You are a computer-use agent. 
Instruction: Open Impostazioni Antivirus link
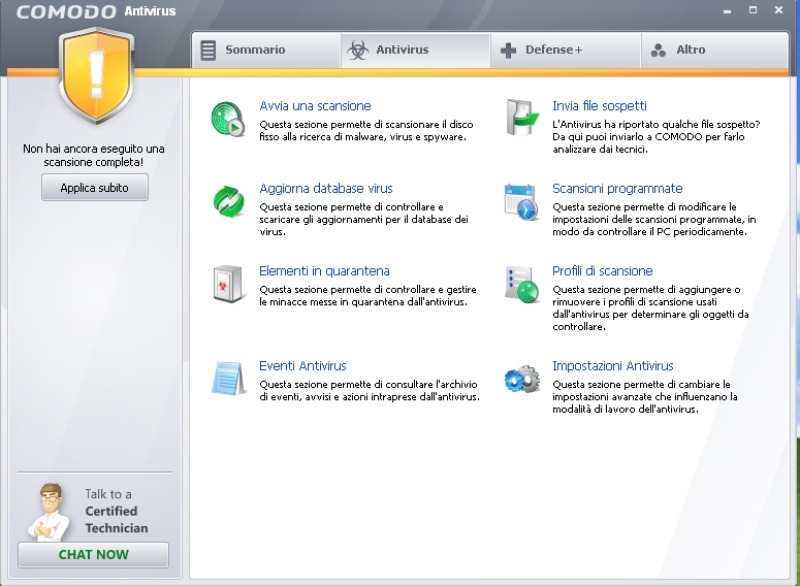(612, 366)
